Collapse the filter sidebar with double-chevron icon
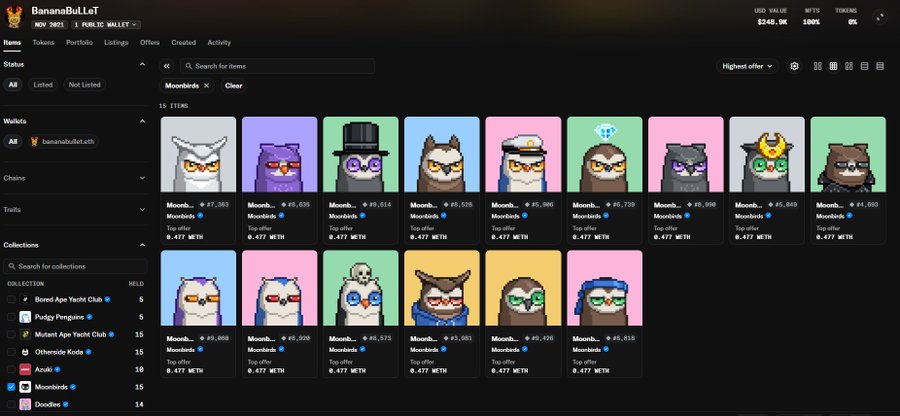The height and width of the screenshot is (416, 900). pos(166,67)
